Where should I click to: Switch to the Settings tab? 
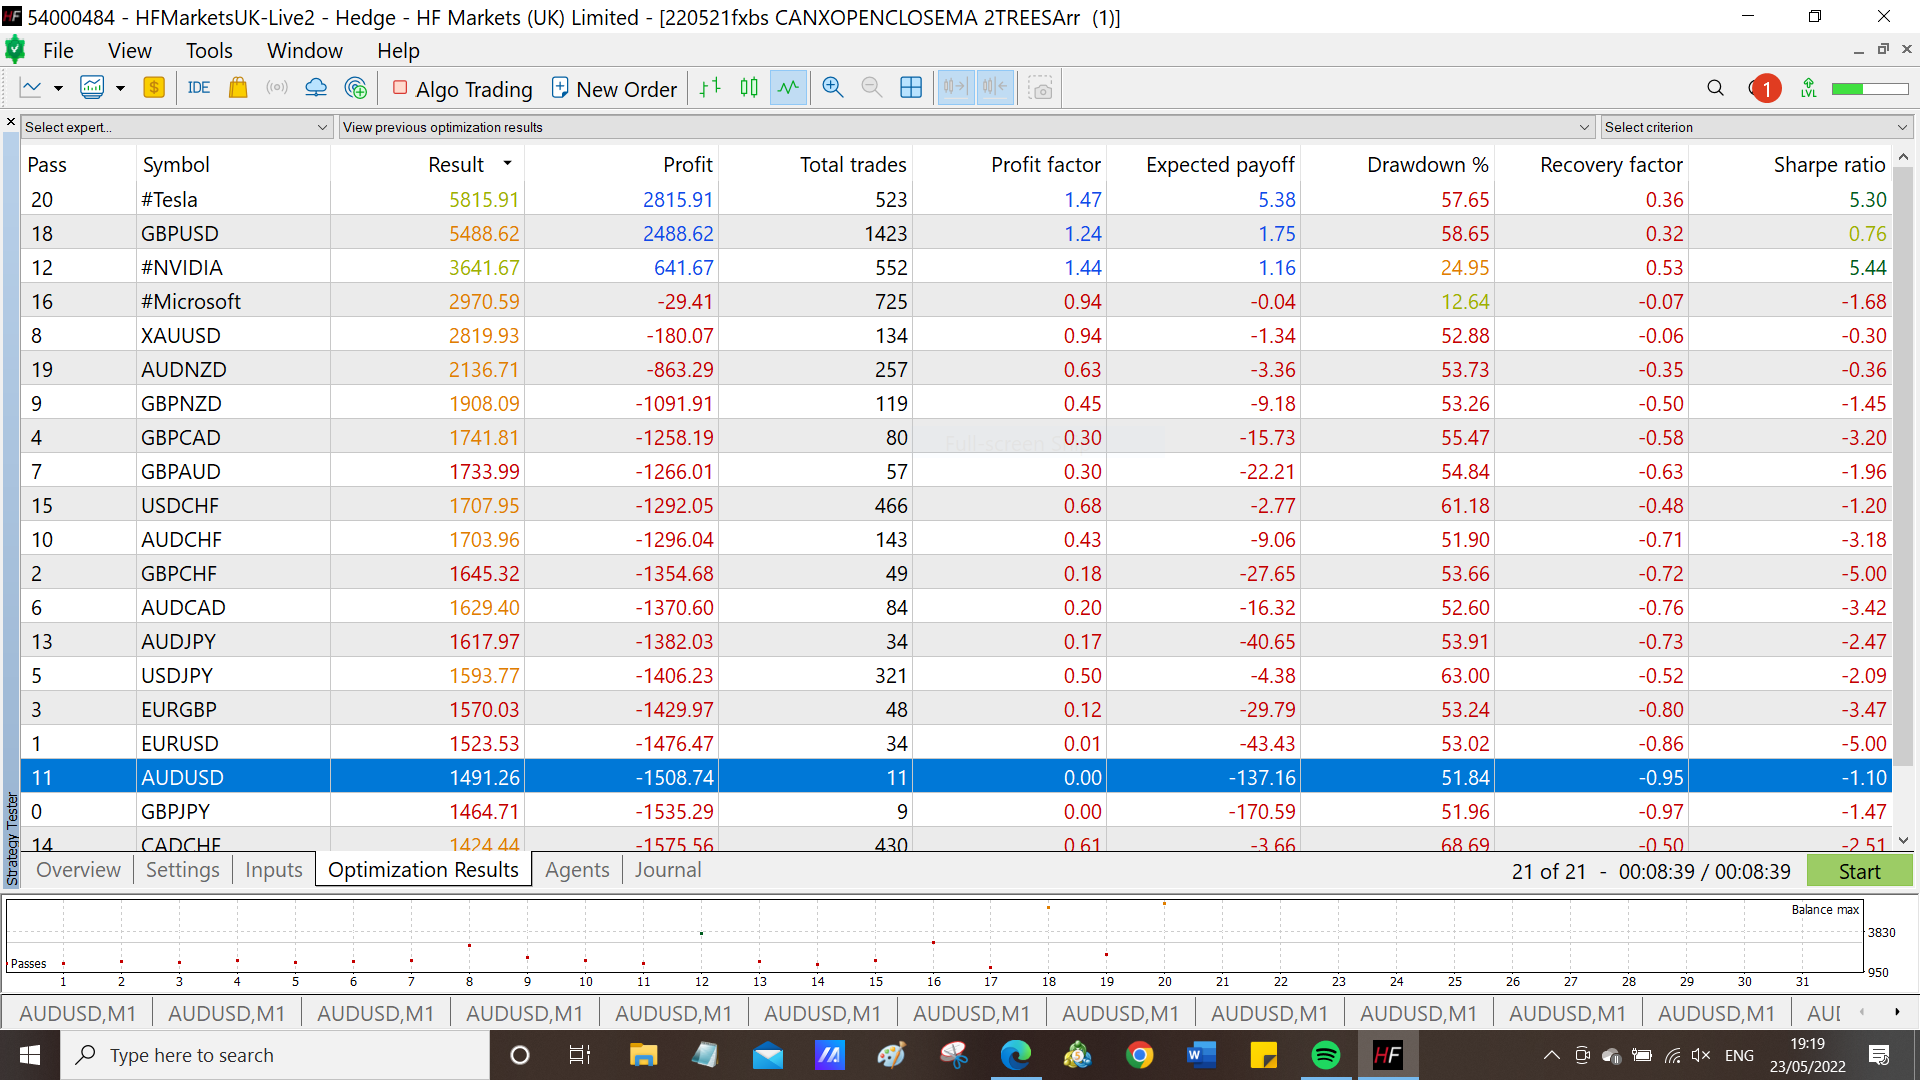(x=182, y=870)
